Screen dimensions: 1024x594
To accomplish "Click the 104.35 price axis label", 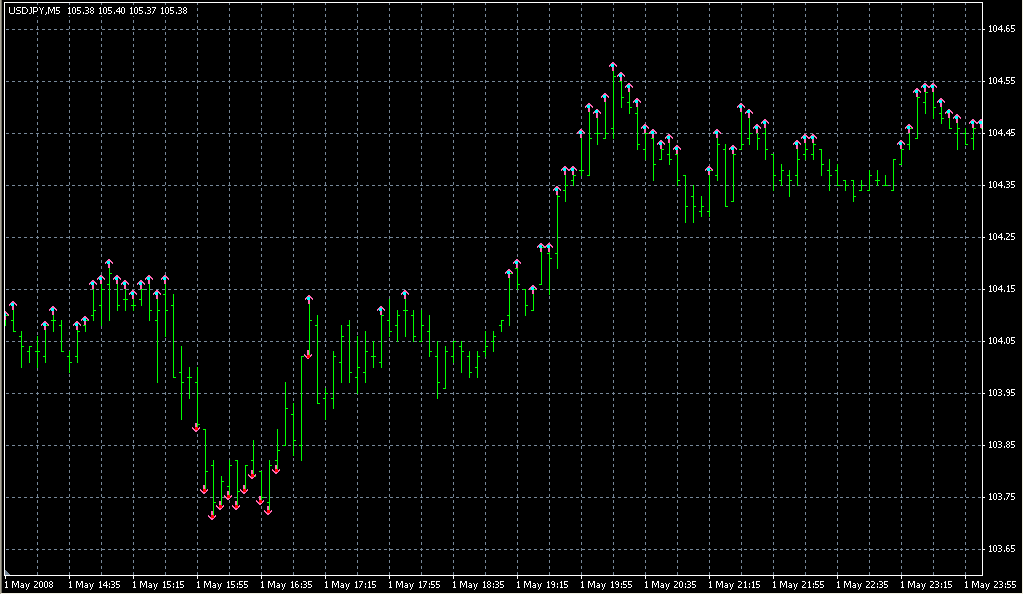I will point(1002,185).
